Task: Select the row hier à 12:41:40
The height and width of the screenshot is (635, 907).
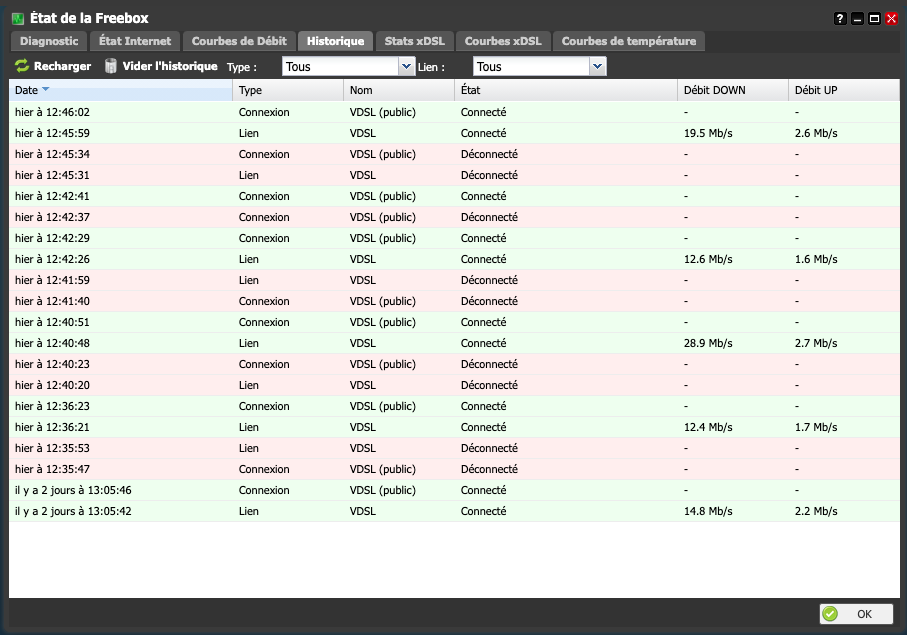Action: [x=454, y=301]
